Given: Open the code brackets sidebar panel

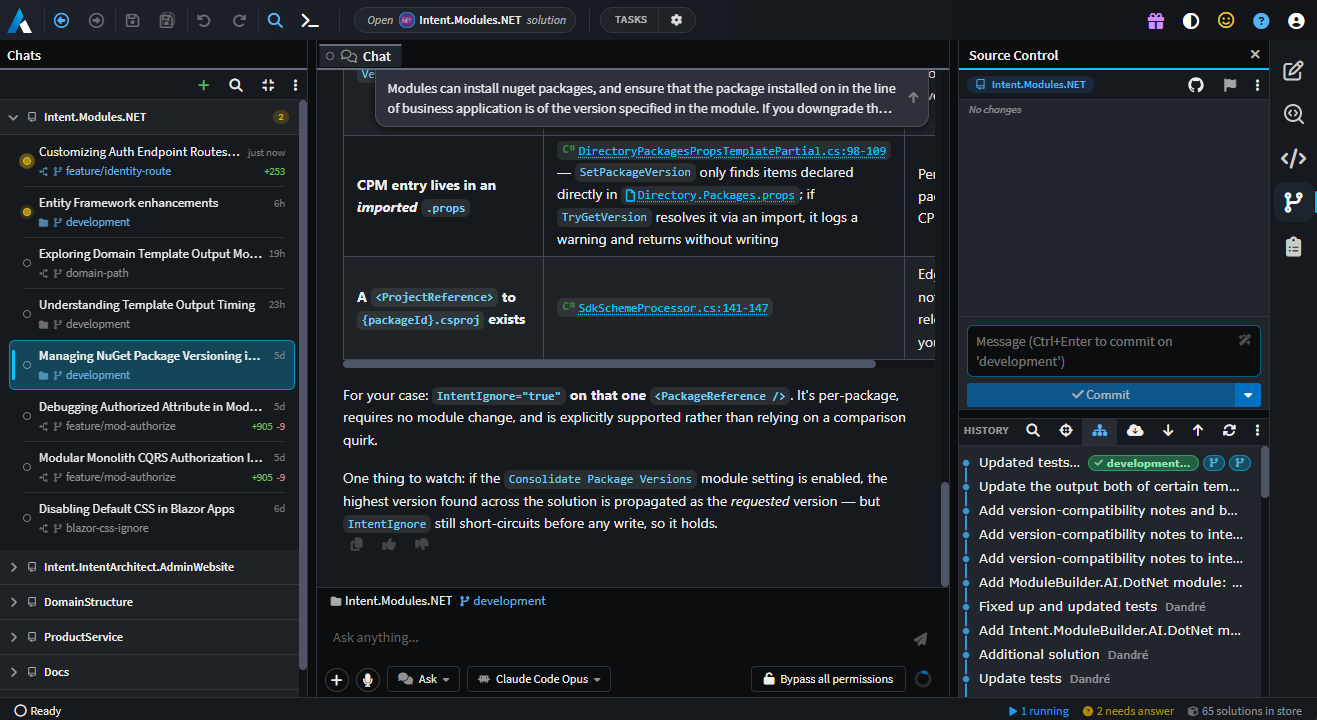Looking at the screenshot, I should point(1294,158).
